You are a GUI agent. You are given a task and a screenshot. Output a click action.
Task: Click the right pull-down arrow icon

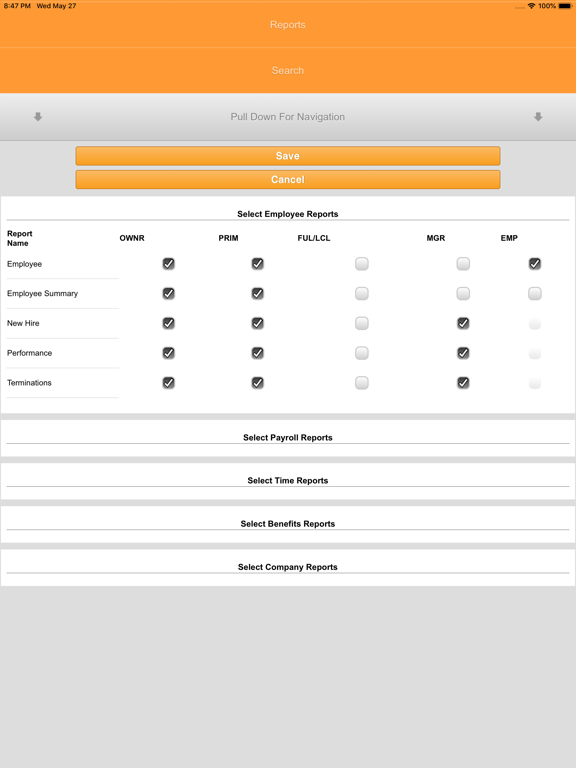tap(538, 117)
